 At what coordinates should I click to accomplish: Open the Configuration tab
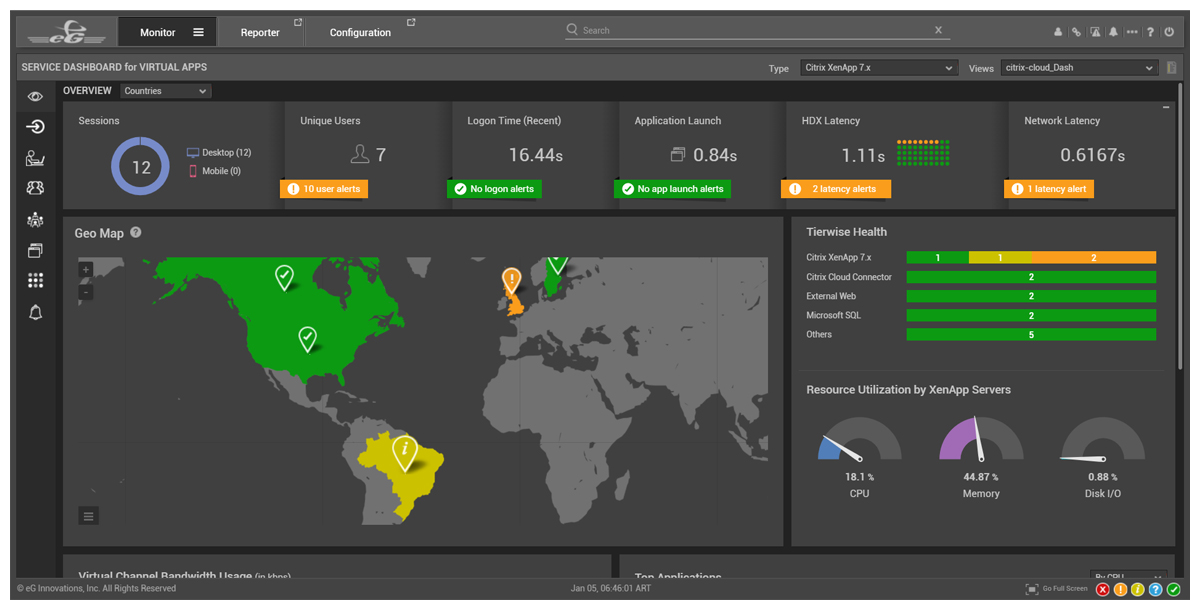(360, 33)
